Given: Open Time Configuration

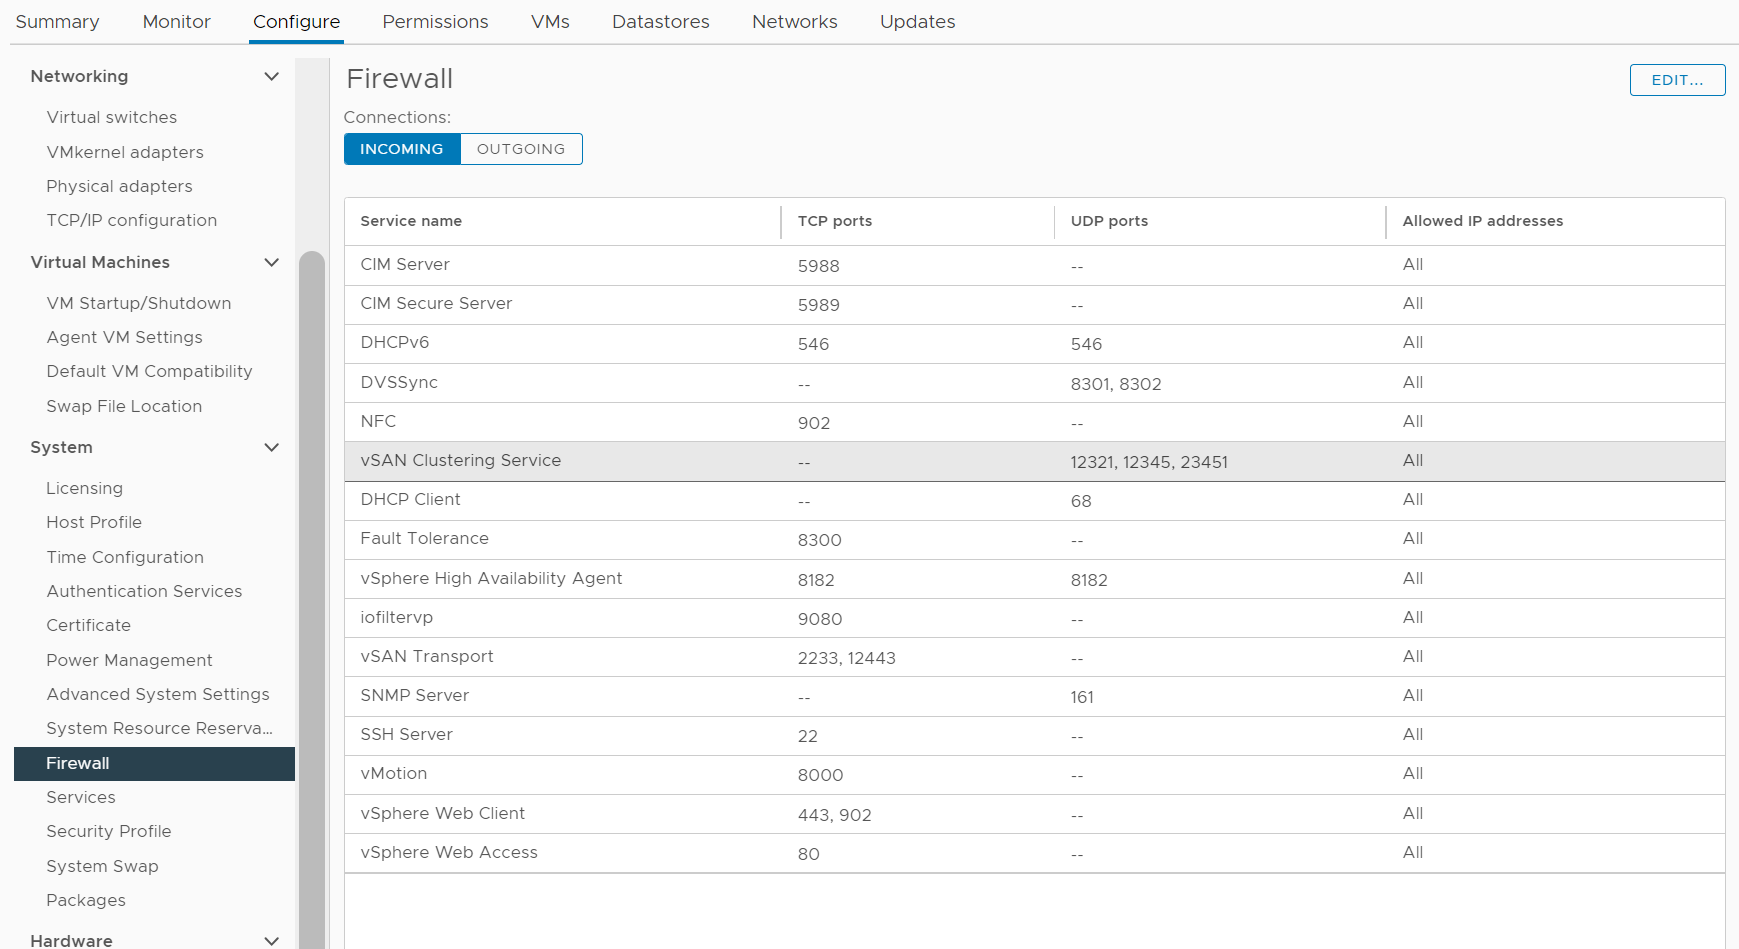Looking at the screenshot, I should [125, 557].
